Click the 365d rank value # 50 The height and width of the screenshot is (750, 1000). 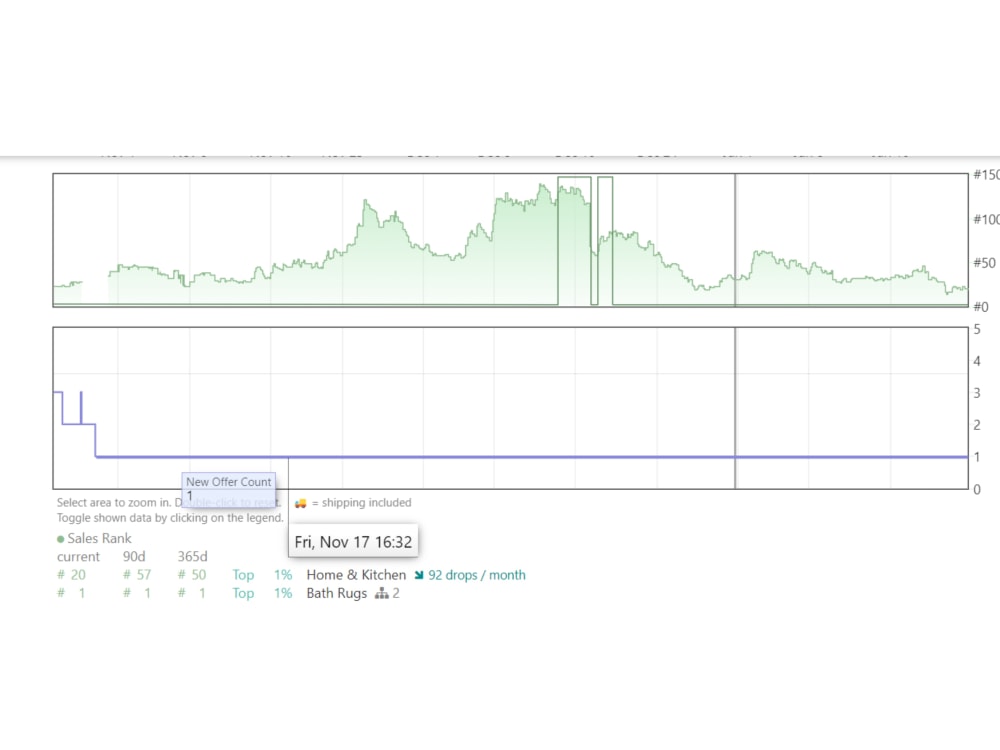(x=192, y=575)
